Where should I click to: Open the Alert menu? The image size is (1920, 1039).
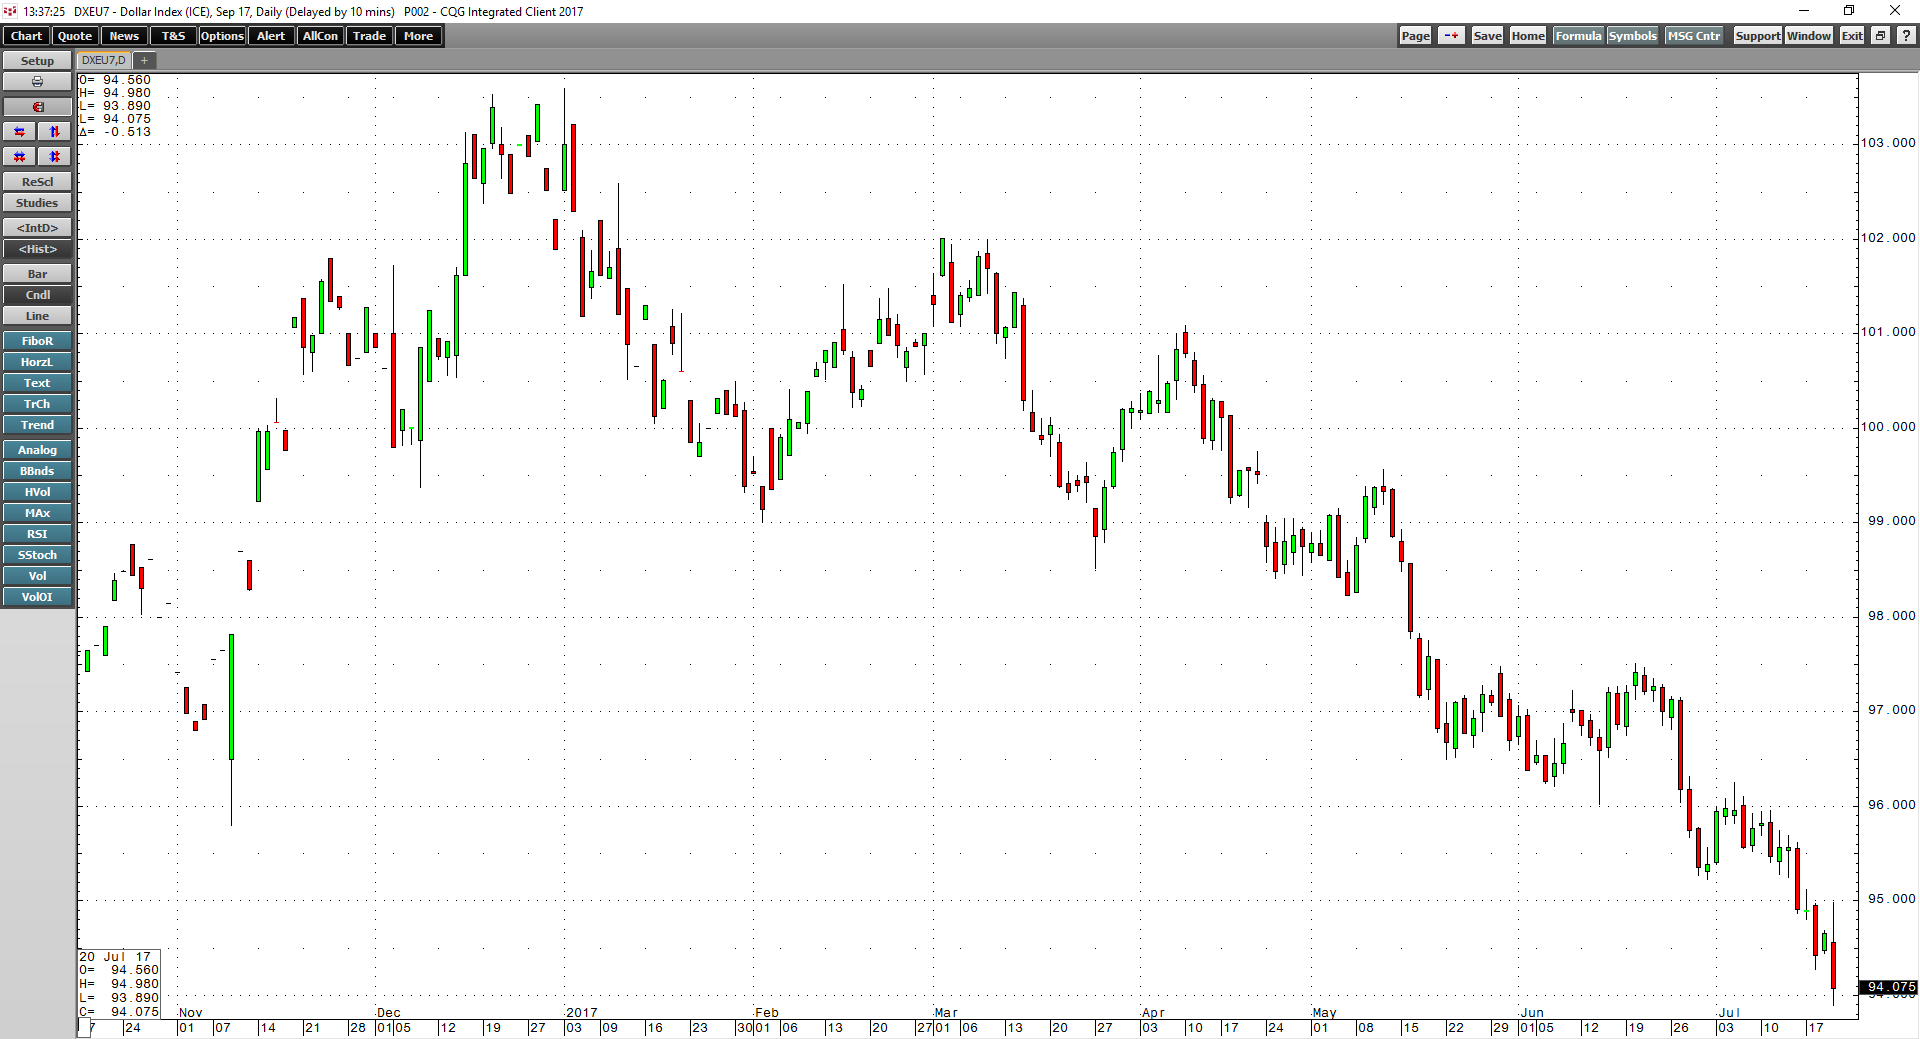271,36
